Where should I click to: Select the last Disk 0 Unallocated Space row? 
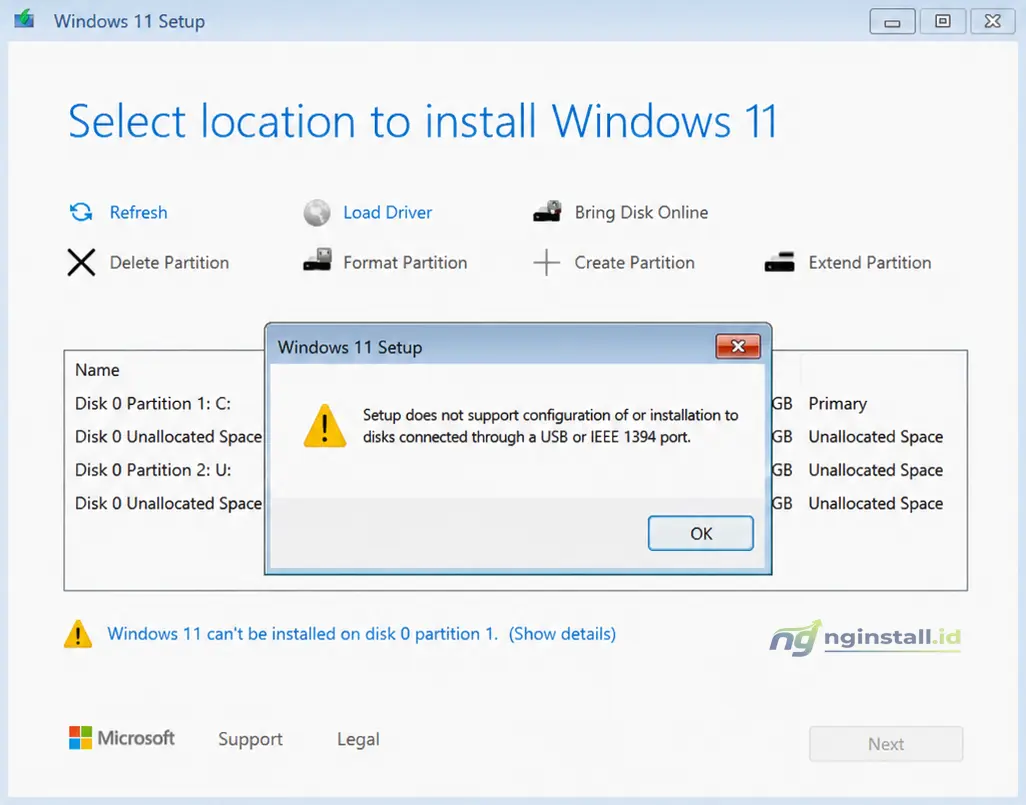[516, 503]
